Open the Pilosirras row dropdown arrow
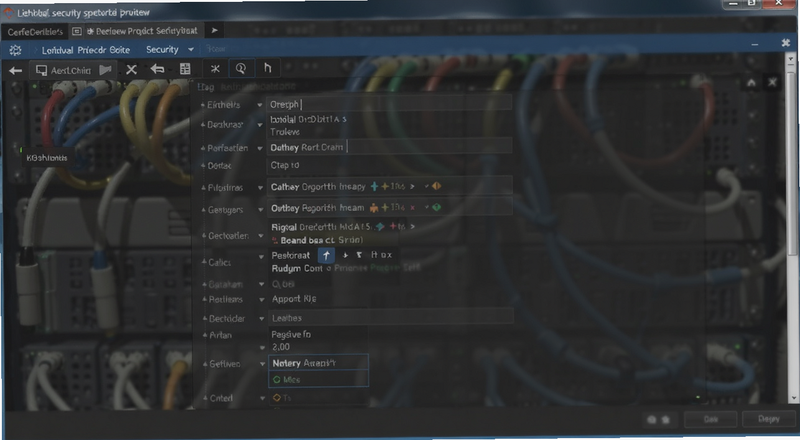Image resolution: width=800 pixels, height=440 pixels. tap(260, 188)
